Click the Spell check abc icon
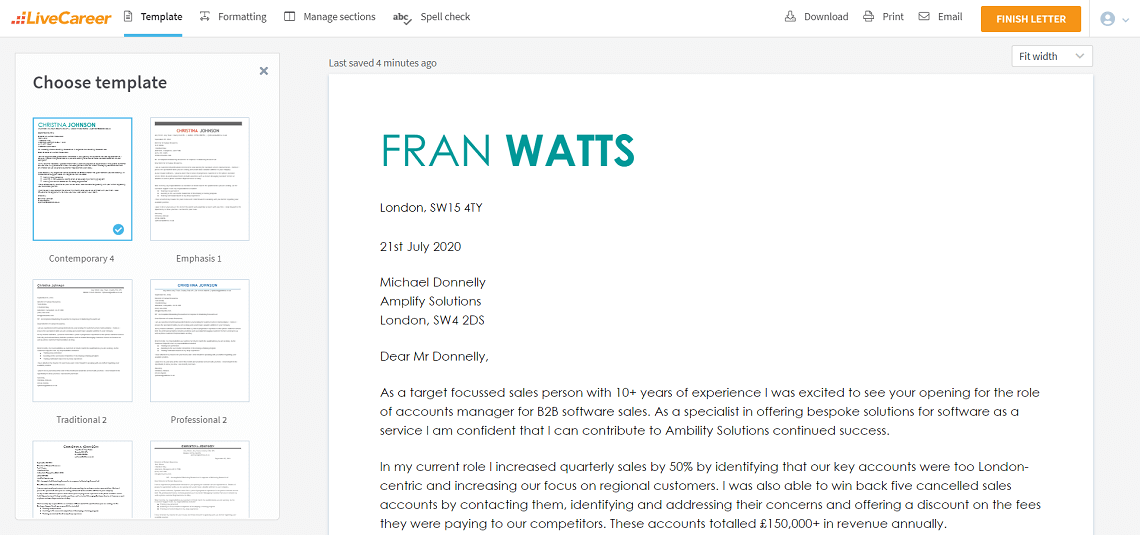 click(x=402, y=17)
